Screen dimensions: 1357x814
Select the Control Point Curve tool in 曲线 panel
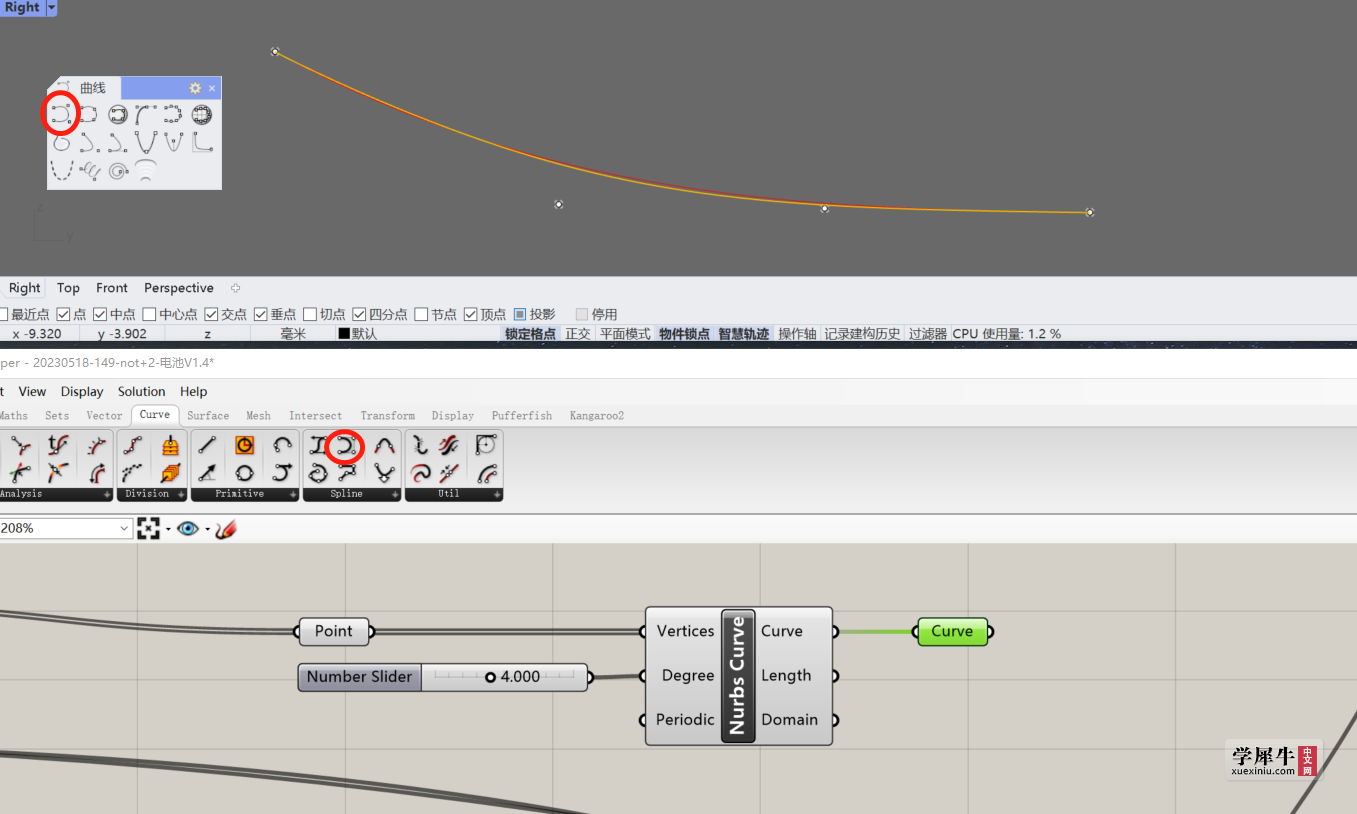(61, 113)
